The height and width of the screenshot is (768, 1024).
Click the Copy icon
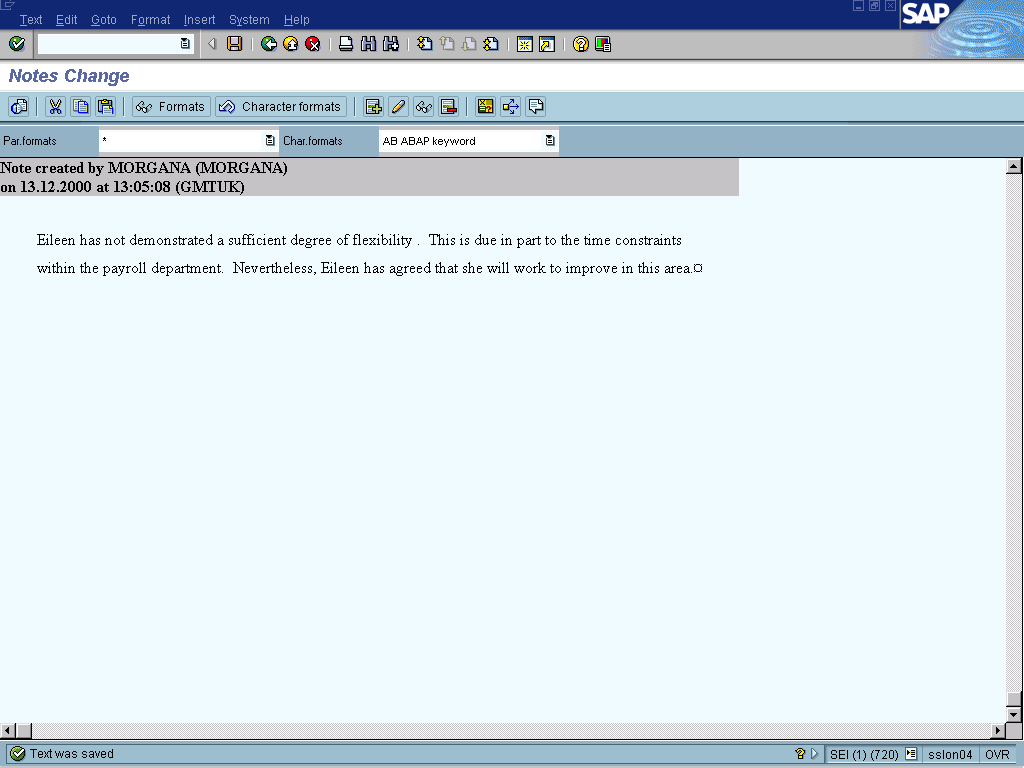click(80, 106)
